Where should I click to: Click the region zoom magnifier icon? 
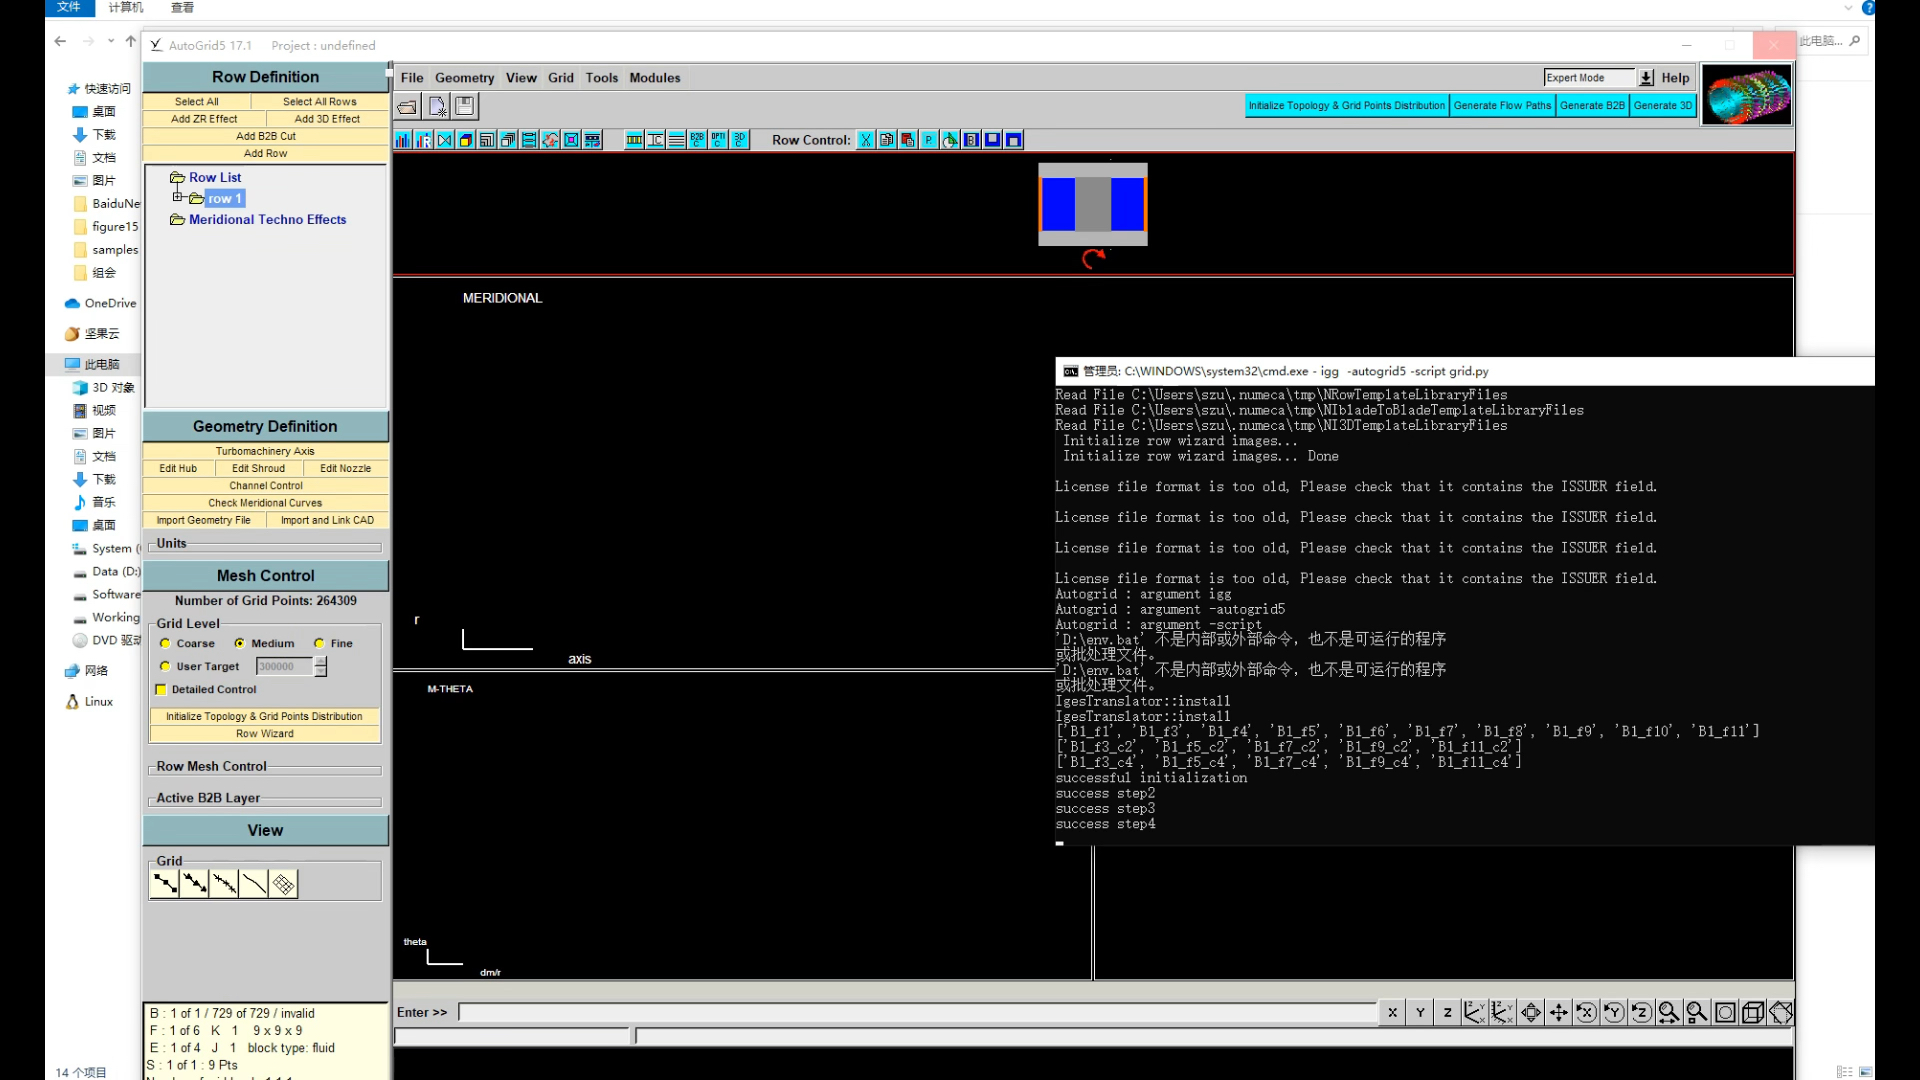(1696, 1013)
